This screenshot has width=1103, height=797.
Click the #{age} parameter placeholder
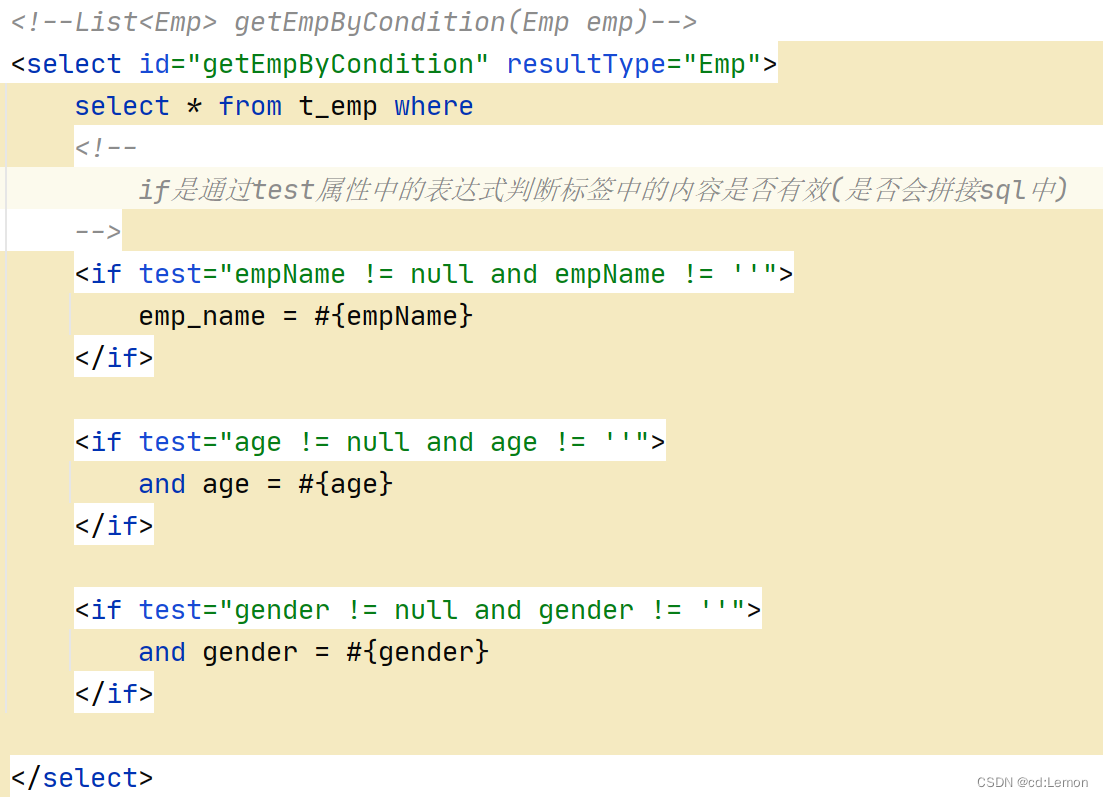[x=344, y=483]
